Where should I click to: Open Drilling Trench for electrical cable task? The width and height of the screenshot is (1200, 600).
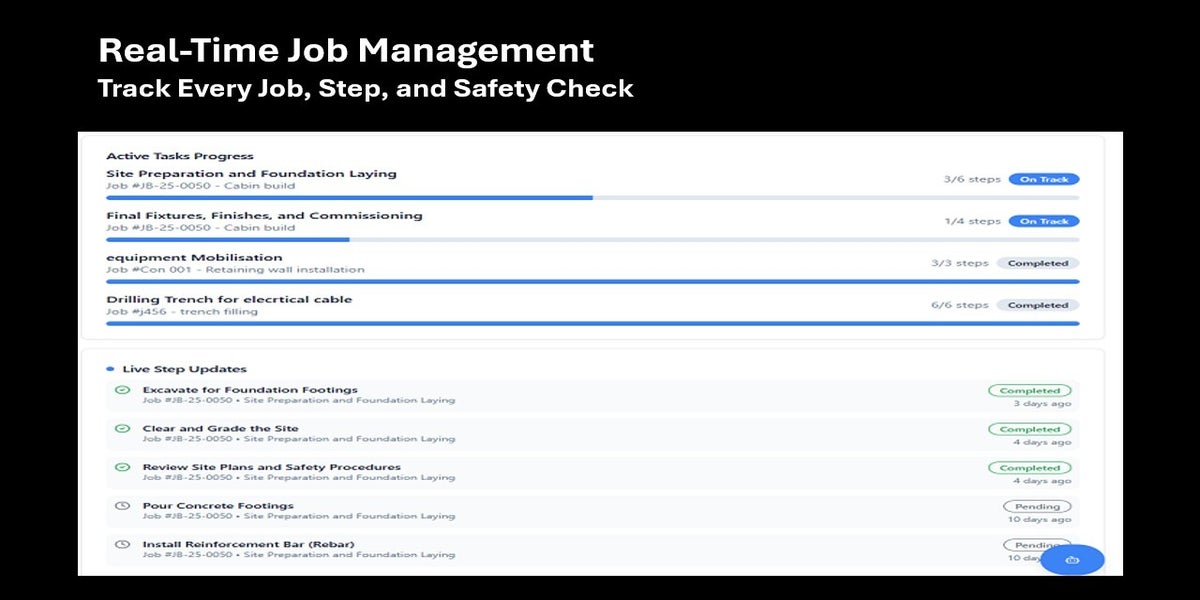click(x=229, y=300)
